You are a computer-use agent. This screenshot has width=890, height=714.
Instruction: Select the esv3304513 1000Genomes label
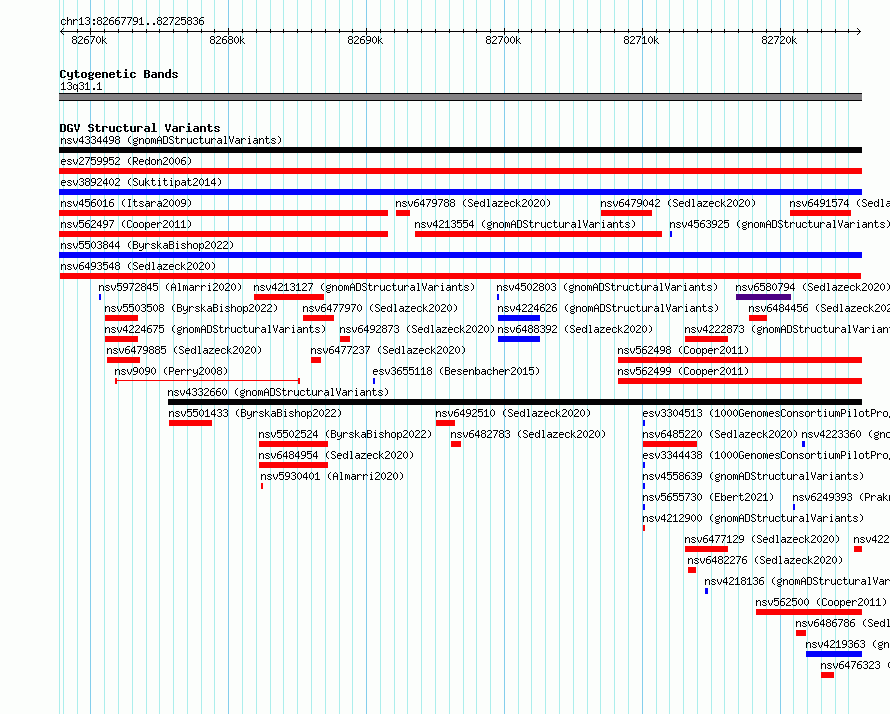pos(766,413)
